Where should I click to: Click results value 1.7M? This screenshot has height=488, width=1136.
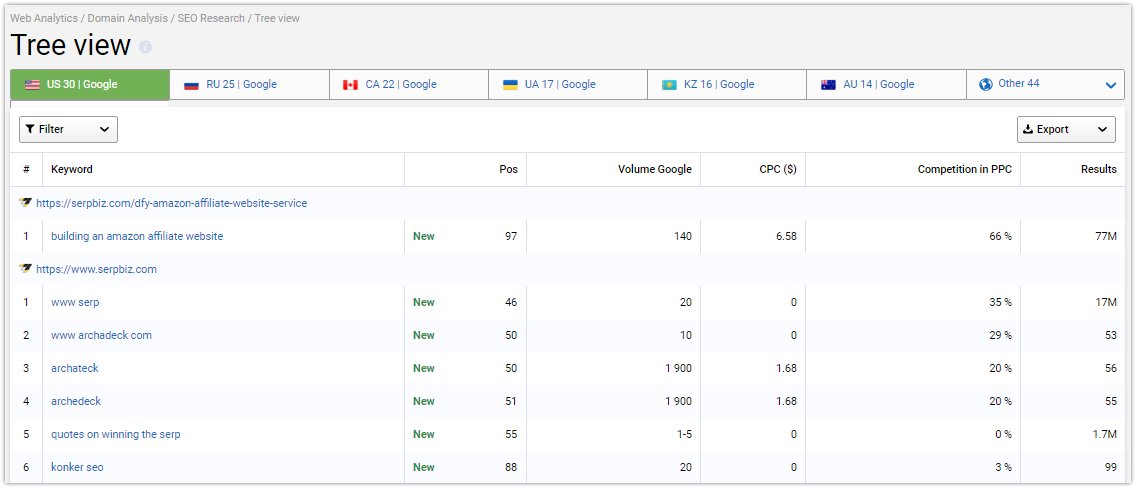[x=1103, y=434]
